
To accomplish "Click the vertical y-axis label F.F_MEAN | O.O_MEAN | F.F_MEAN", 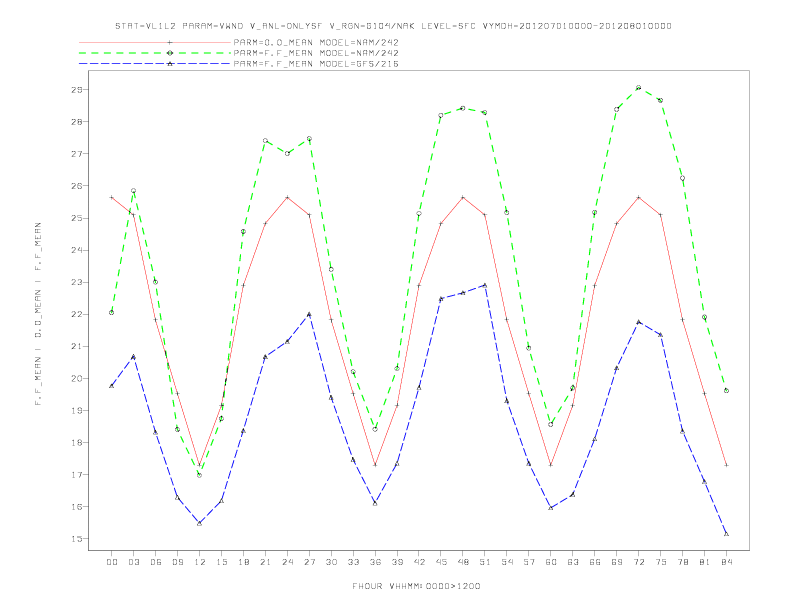I will point(38,314).
